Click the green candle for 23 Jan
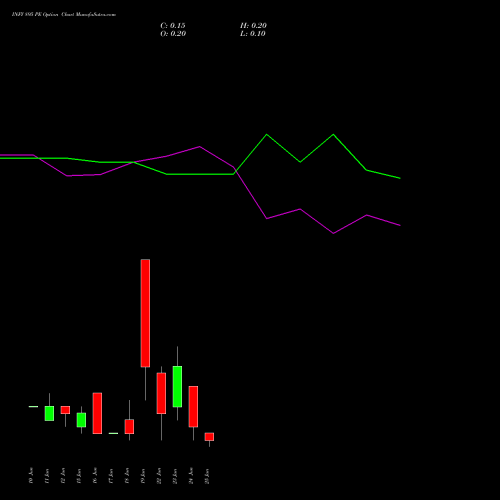 coord(177,387)
